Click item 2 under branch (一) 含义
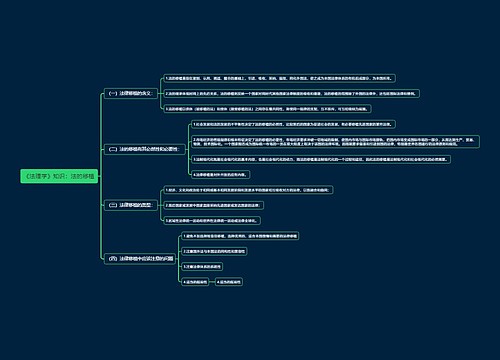Image resolution: width=500 pixels, height=360 pixels. 291,94
